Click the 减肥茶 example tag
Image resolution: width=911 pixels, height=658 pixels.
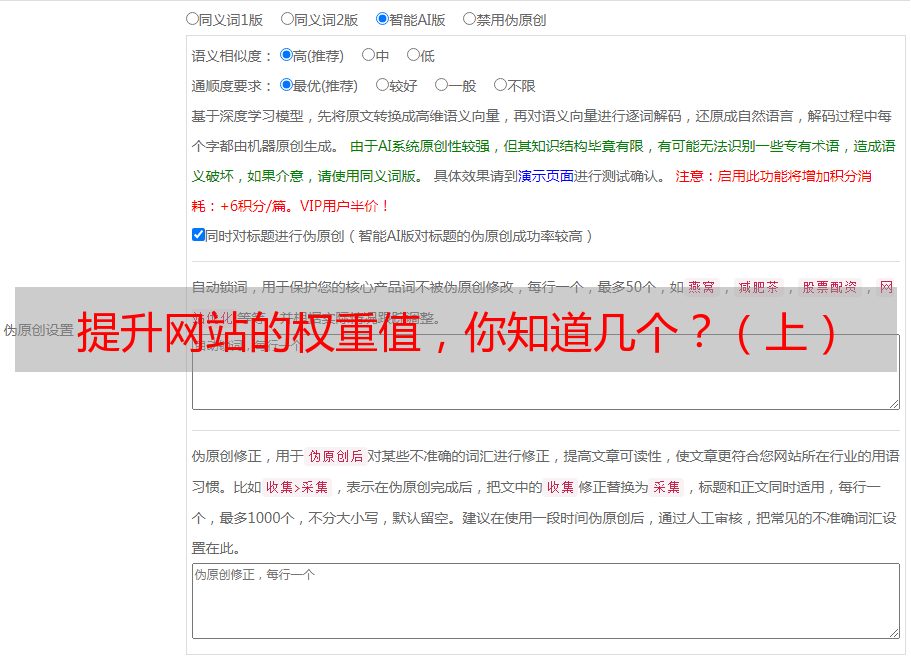pyautogui.click(x=758, y=287)
